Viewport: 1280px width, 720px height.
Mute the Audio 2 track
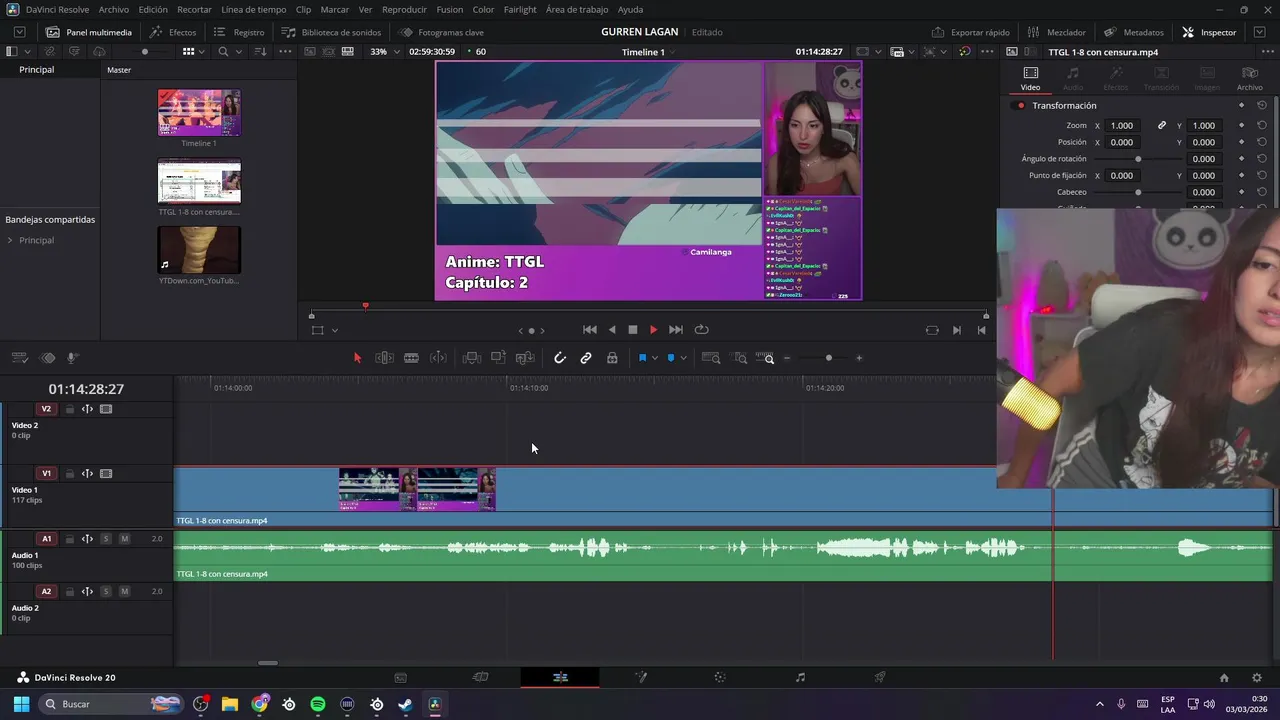[124, 591]
